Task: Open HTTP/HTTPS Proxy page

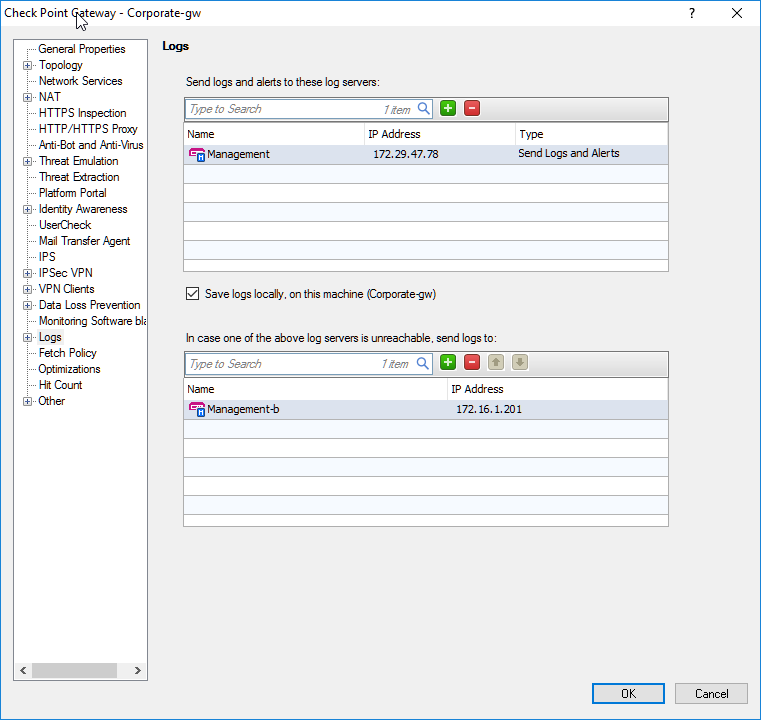Action: coord(88,129)
